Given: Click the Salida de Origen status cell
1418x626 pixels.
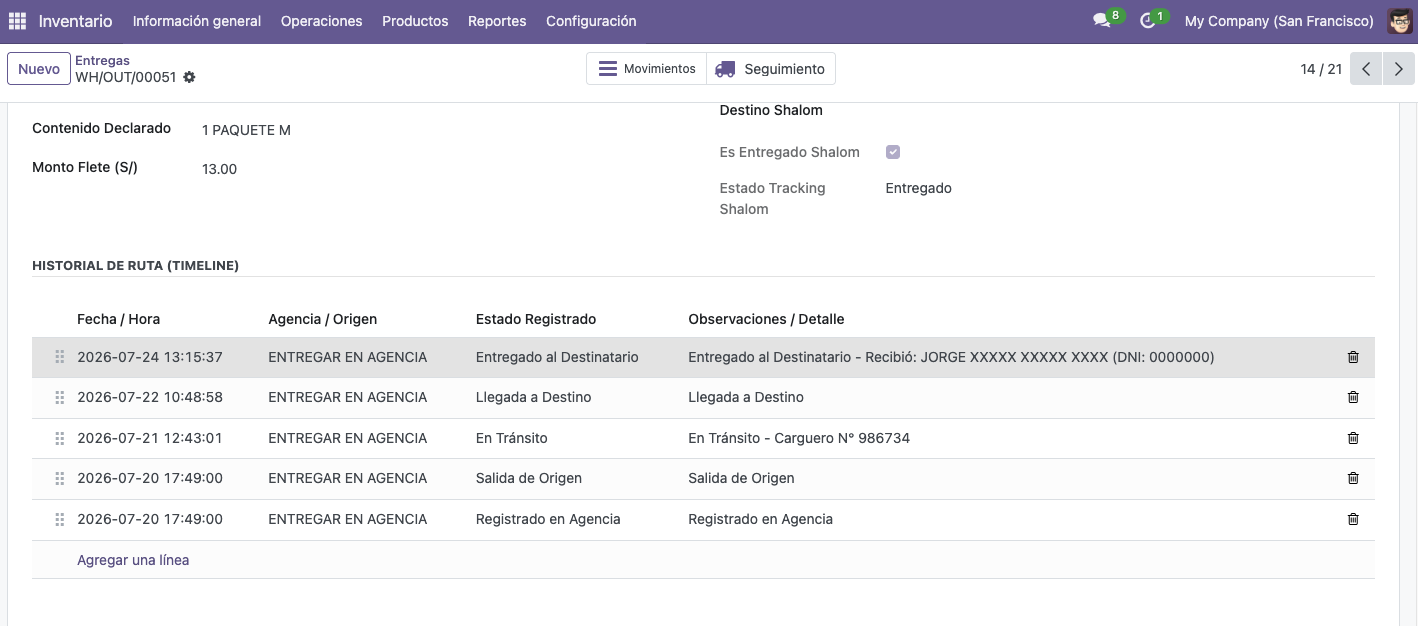Looking at the screenshot, I should pos(529,478).
